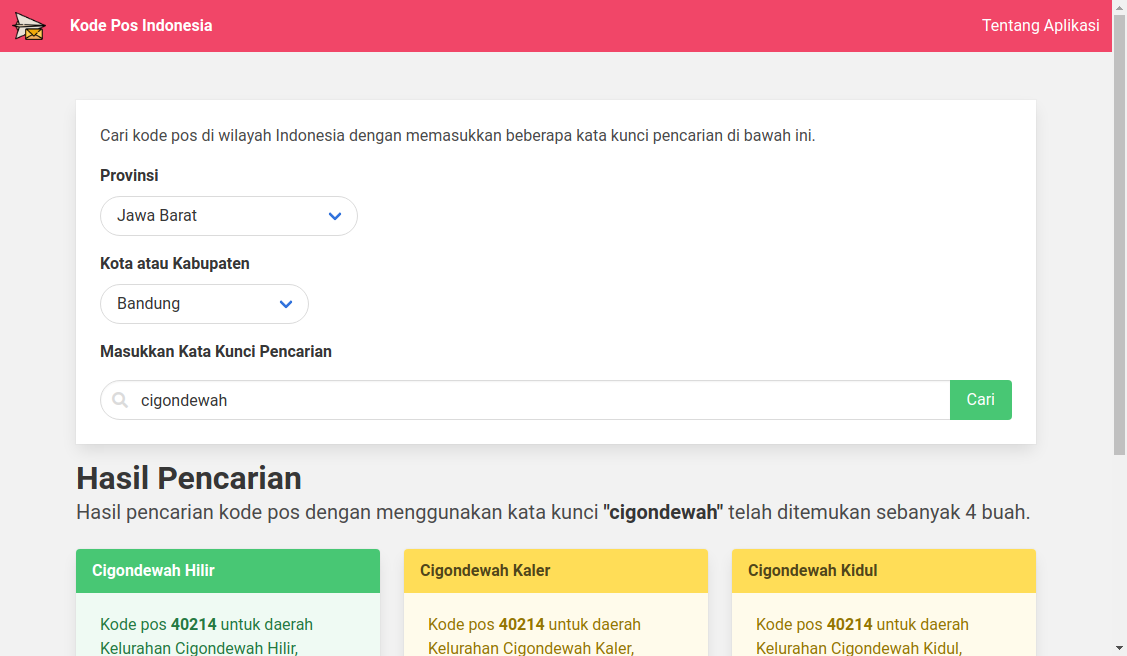Click the Hasil Pencarian heading text
1127x656 pixels.
point(188,479)
